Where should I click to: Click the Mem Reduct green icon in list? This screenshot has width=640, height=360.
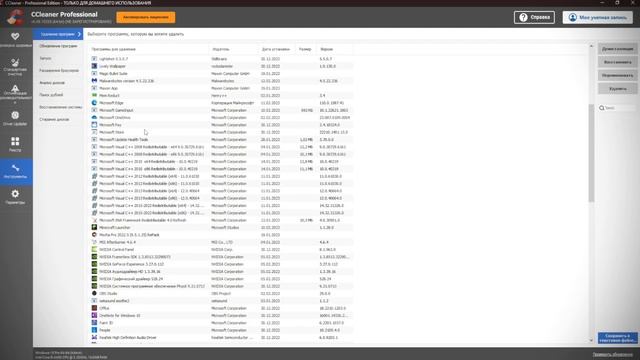point(94,96)
